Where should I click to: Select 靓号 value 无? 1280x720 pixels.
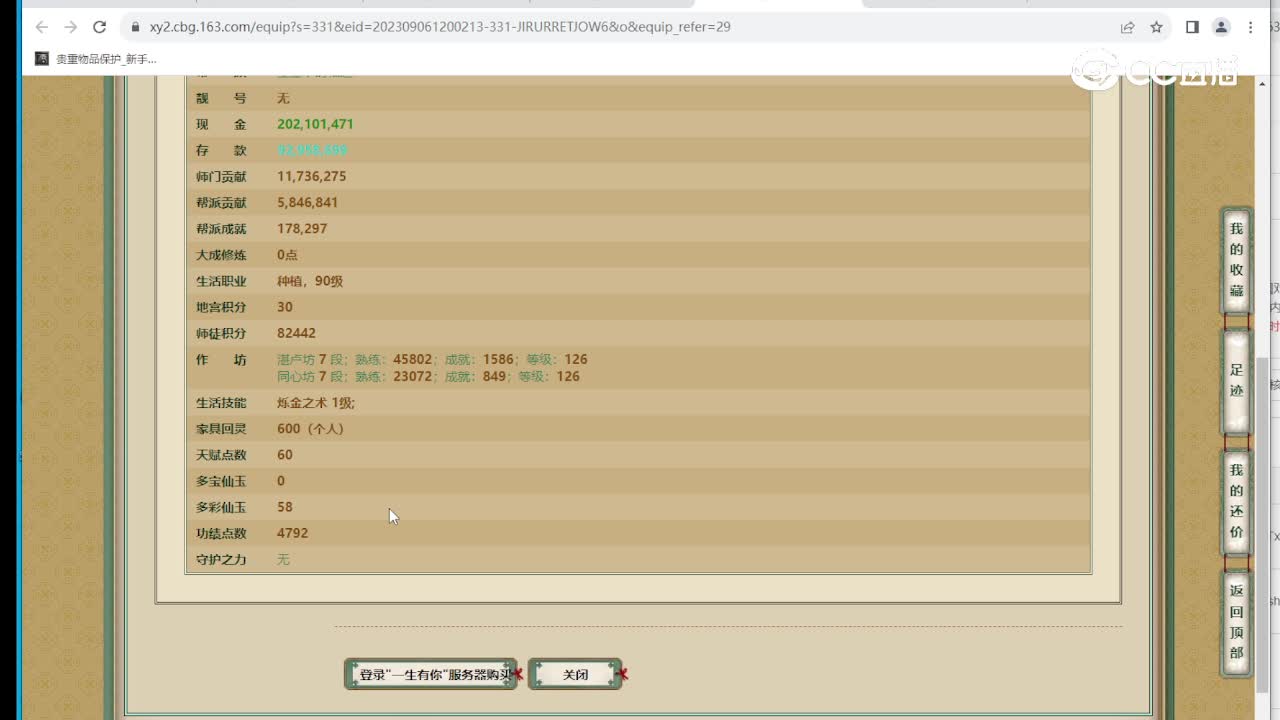pyautogui.click(x=283, y=98)
